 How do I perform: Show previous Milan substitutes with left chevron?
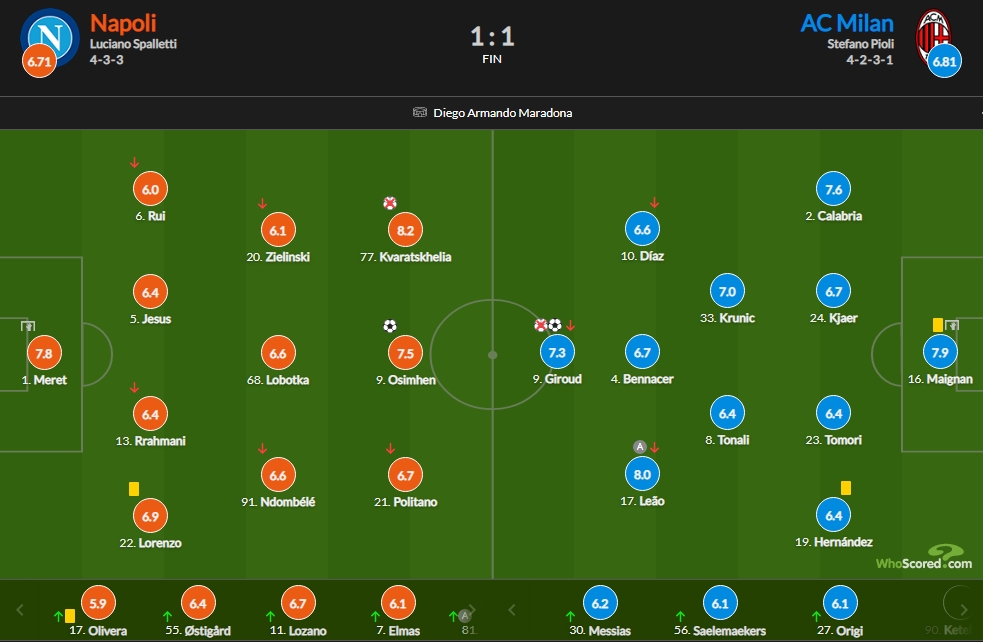pyautogui.click(x=512, y=610)
